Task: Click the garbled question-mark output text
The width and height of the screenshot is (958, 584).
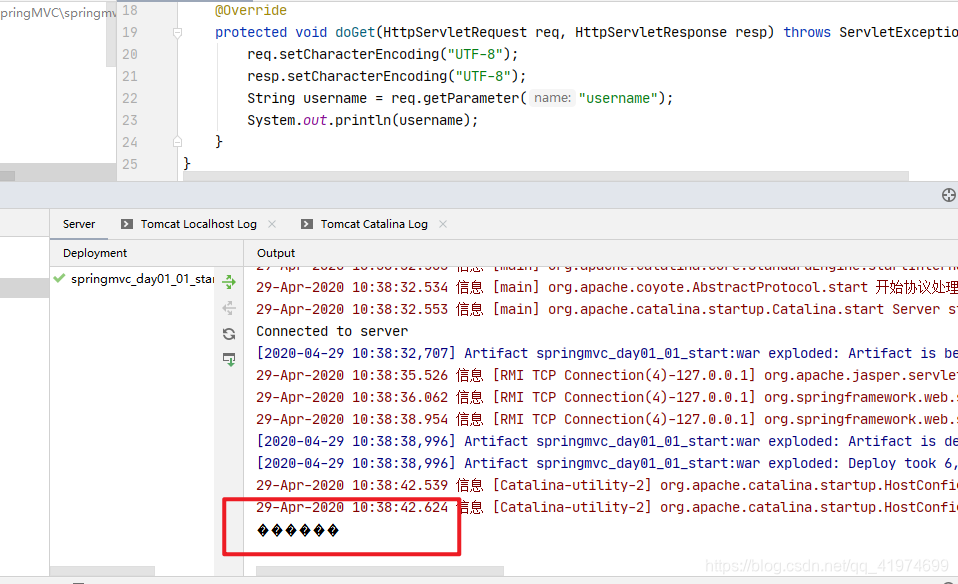Action: pos(298,530)
